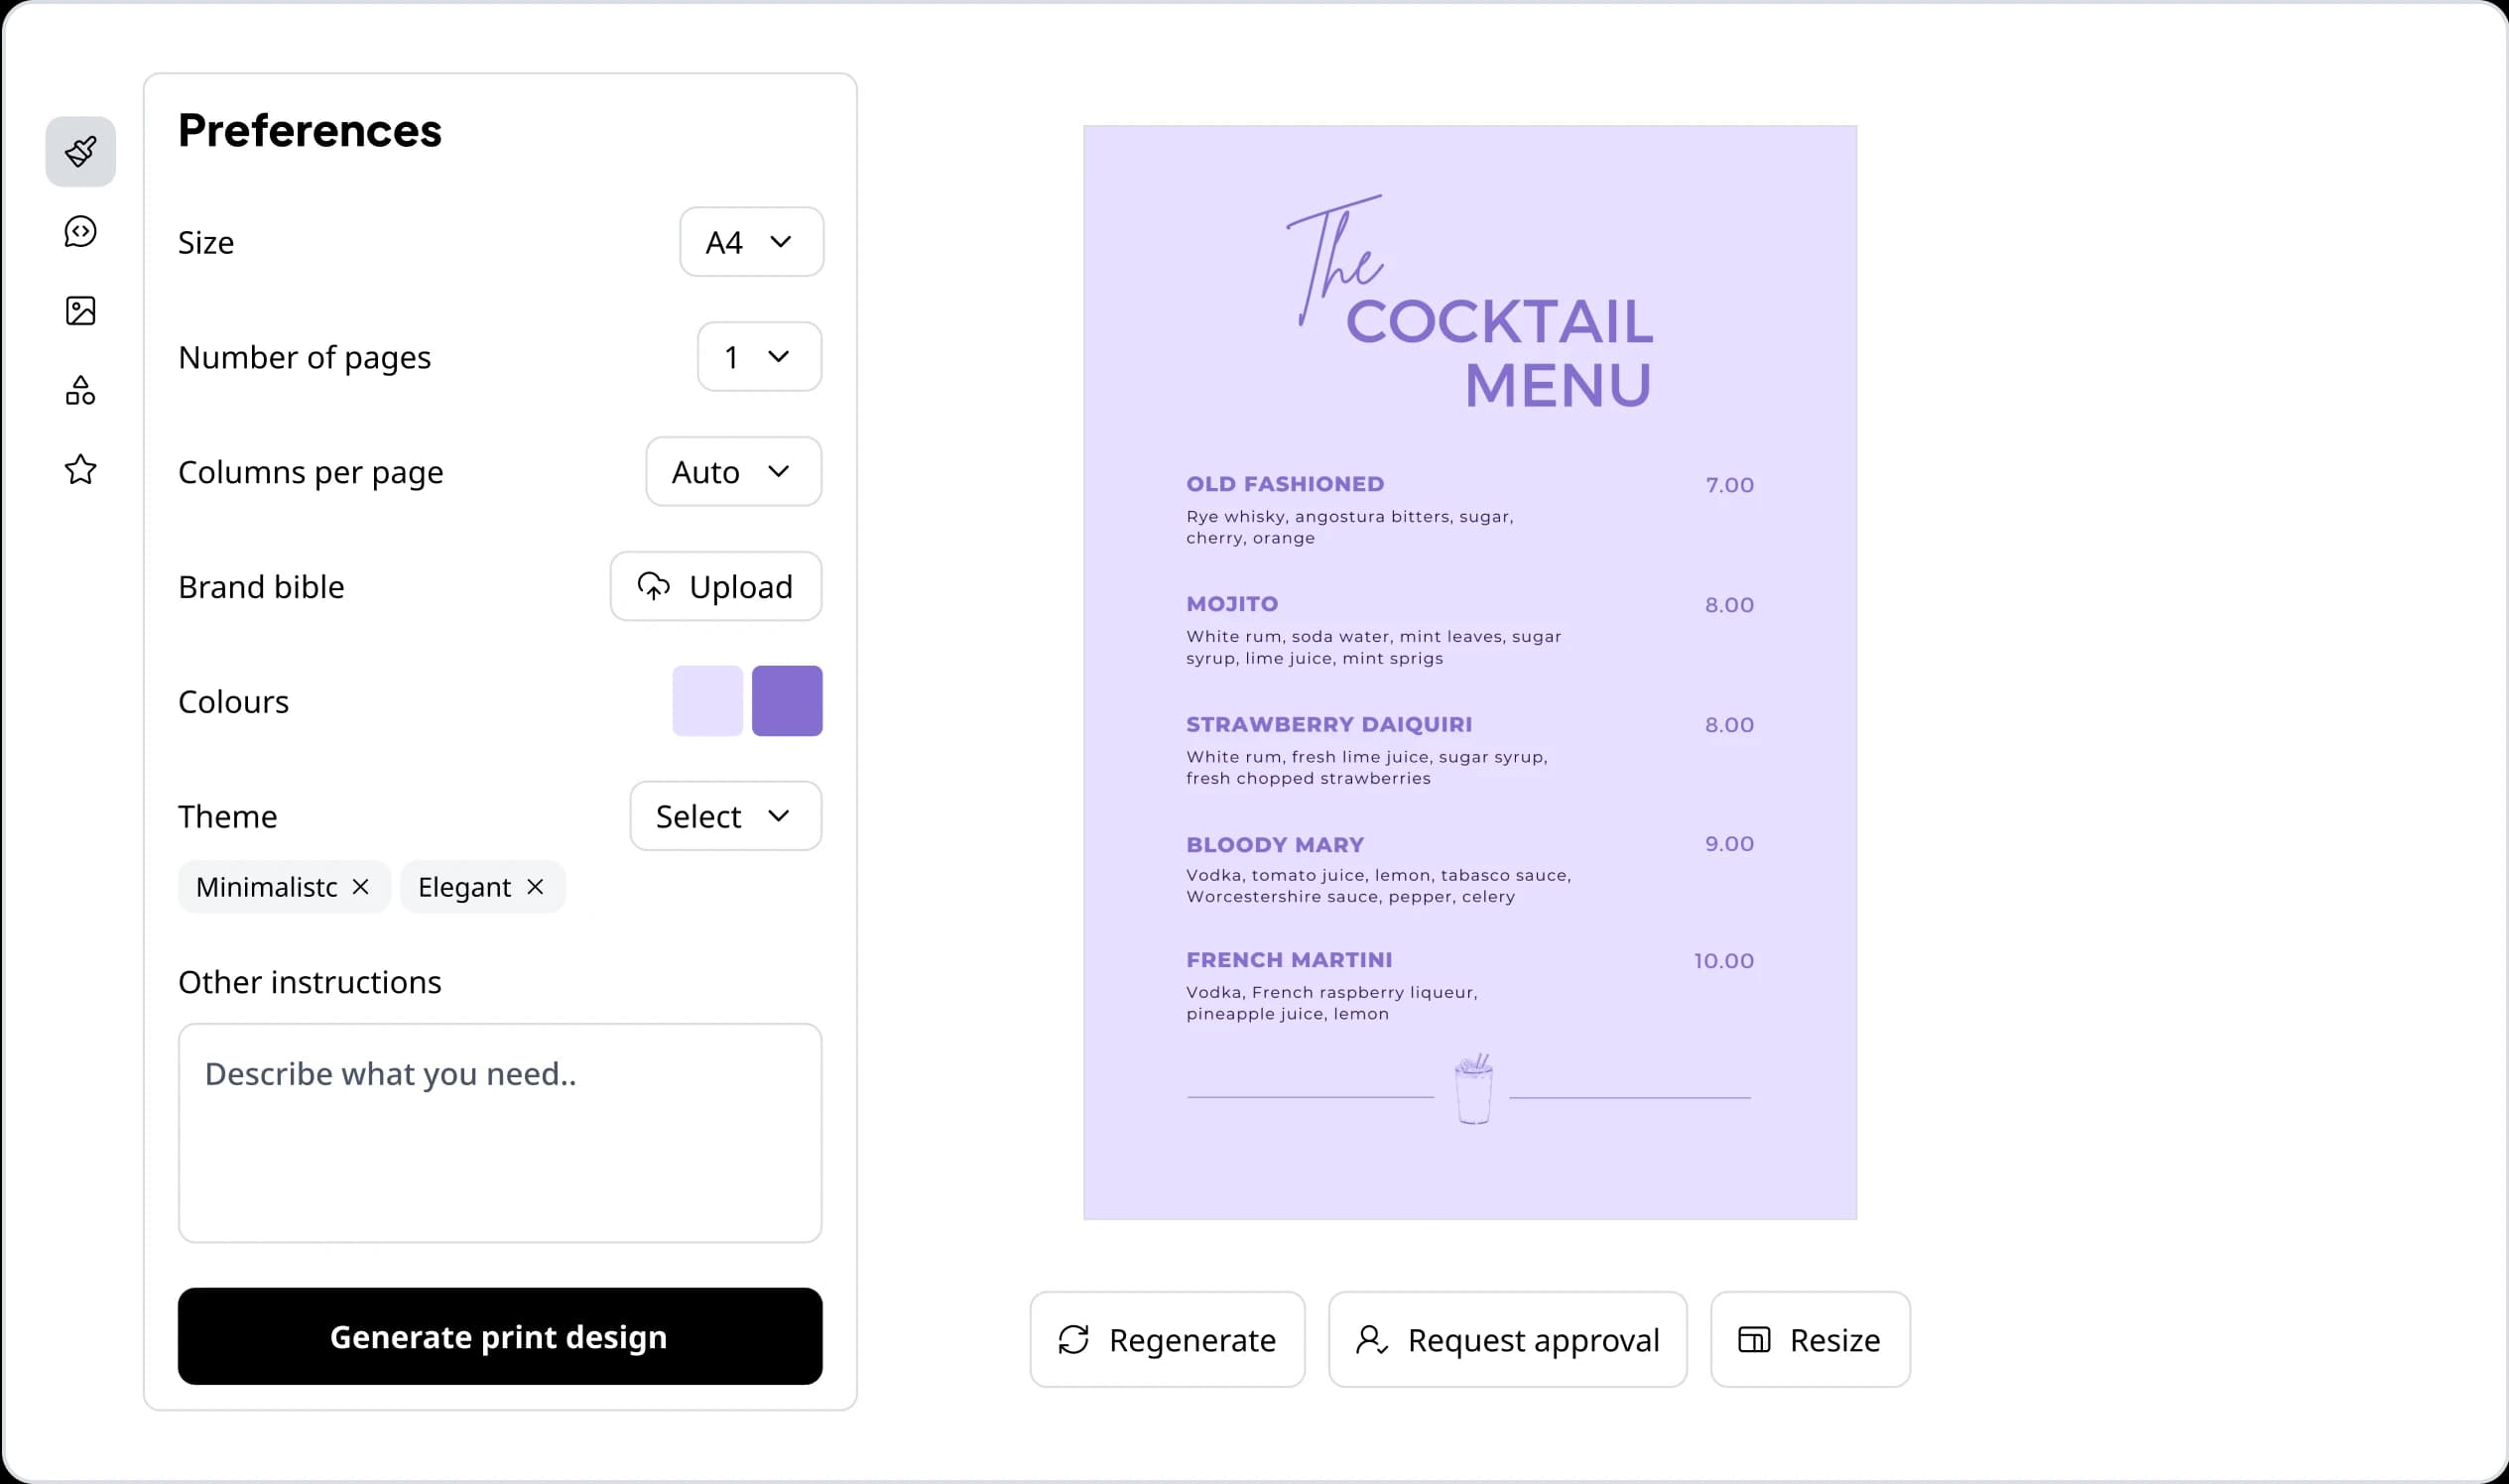This screenshot has height=1484, width=2509.
Task: Expand the Number of pages dropdown
Action: coord(759,357)
